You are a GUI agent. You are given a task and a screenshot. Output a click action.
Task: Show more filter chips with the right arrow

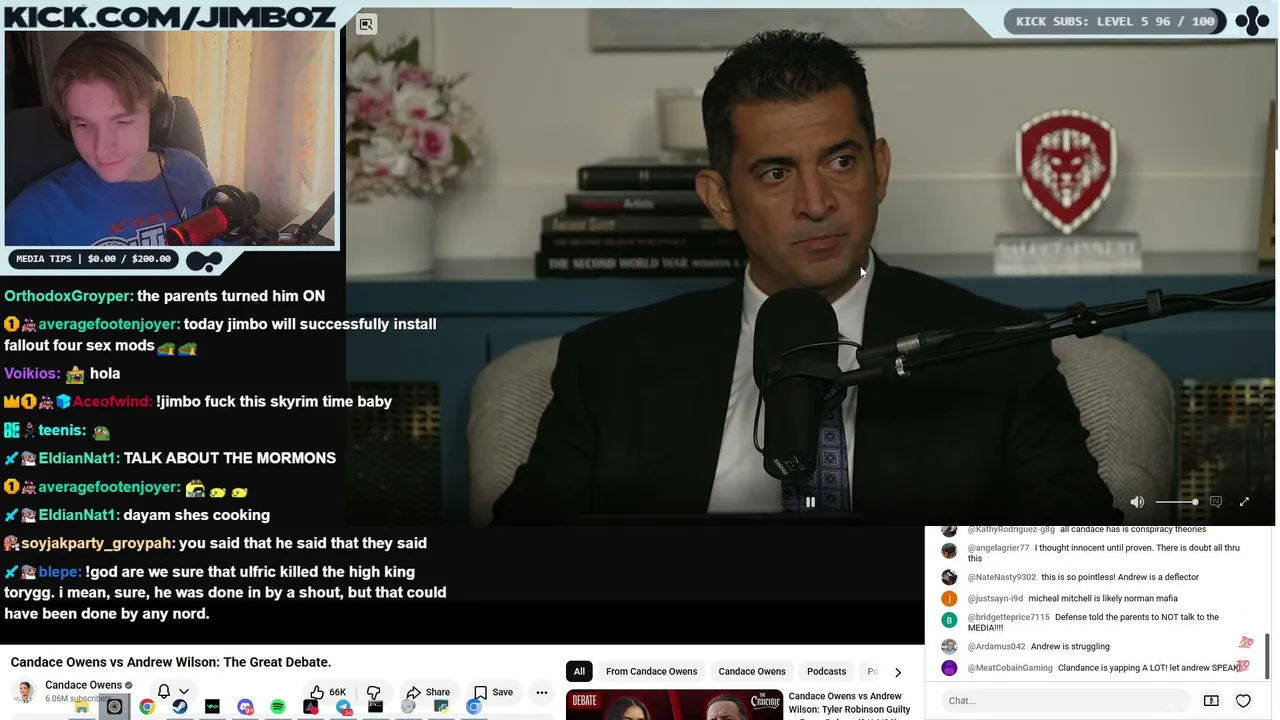tap(898, 672)
